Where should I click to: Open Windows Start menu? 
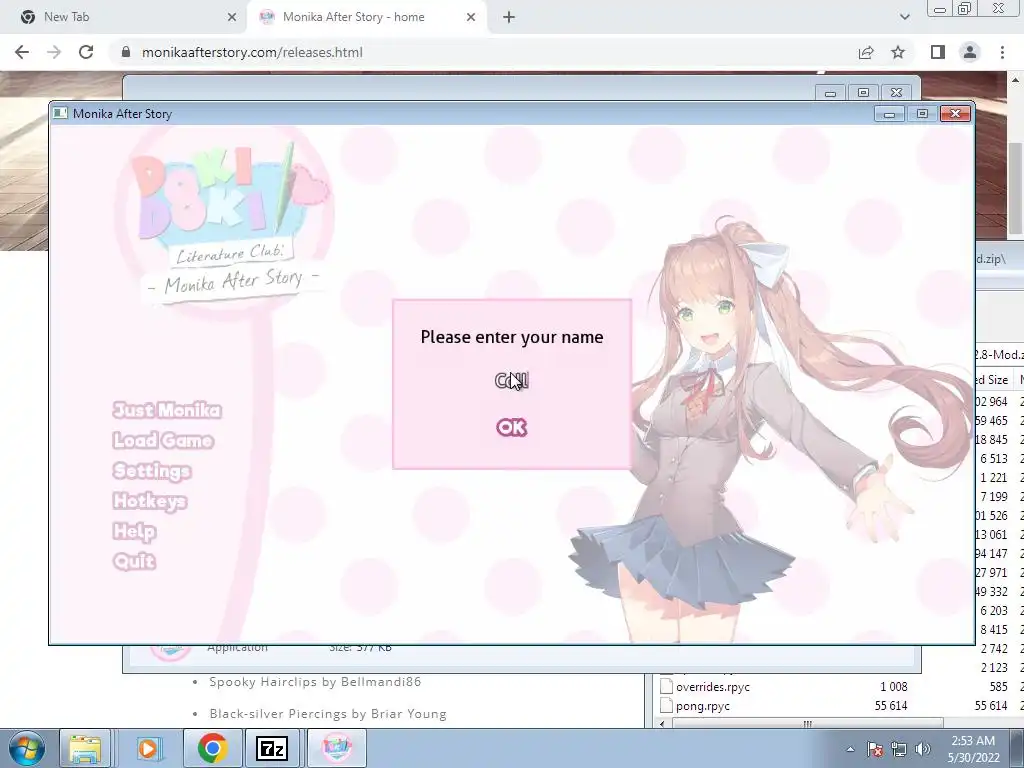tap(26, 748)
